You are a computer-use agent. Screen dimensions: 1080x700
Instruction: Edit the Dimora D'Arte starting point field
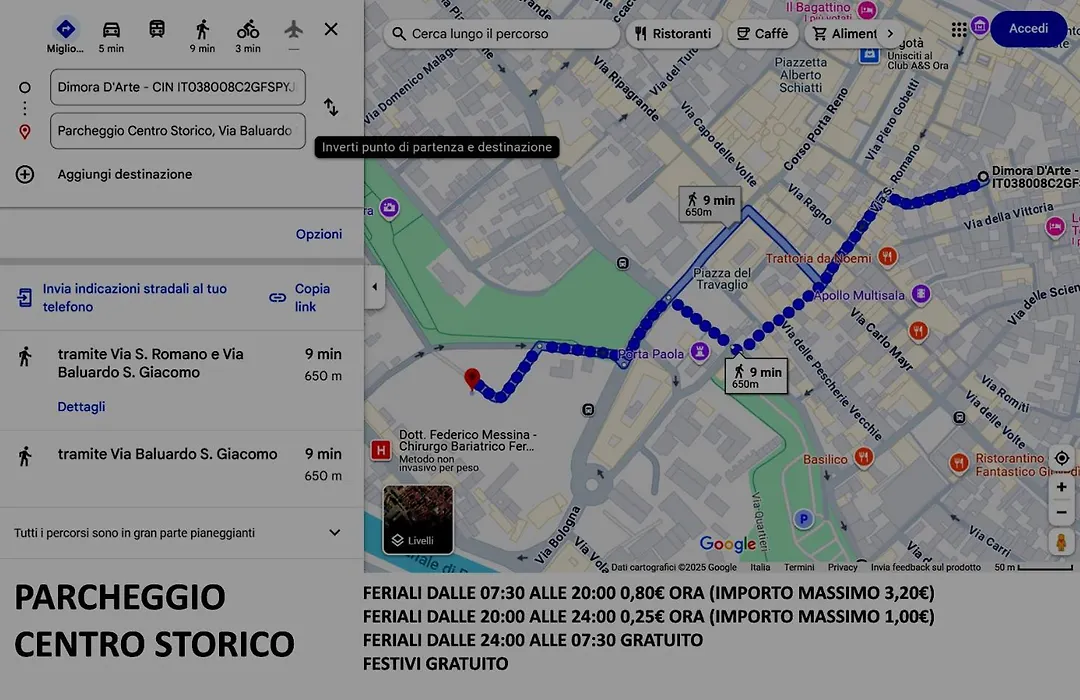click(178, 88)
